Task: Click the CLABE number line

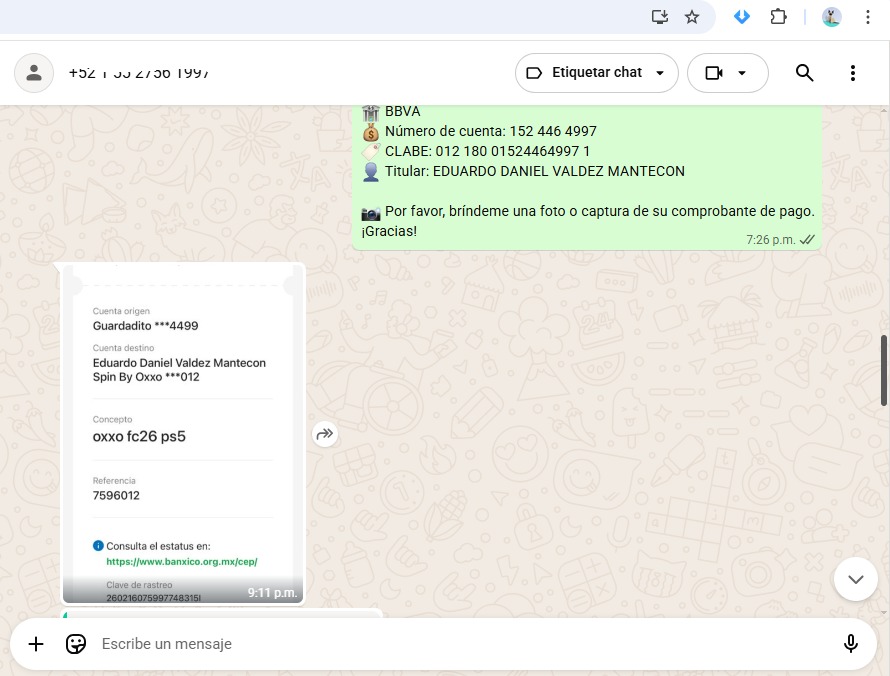Action: tap(487, 151)
